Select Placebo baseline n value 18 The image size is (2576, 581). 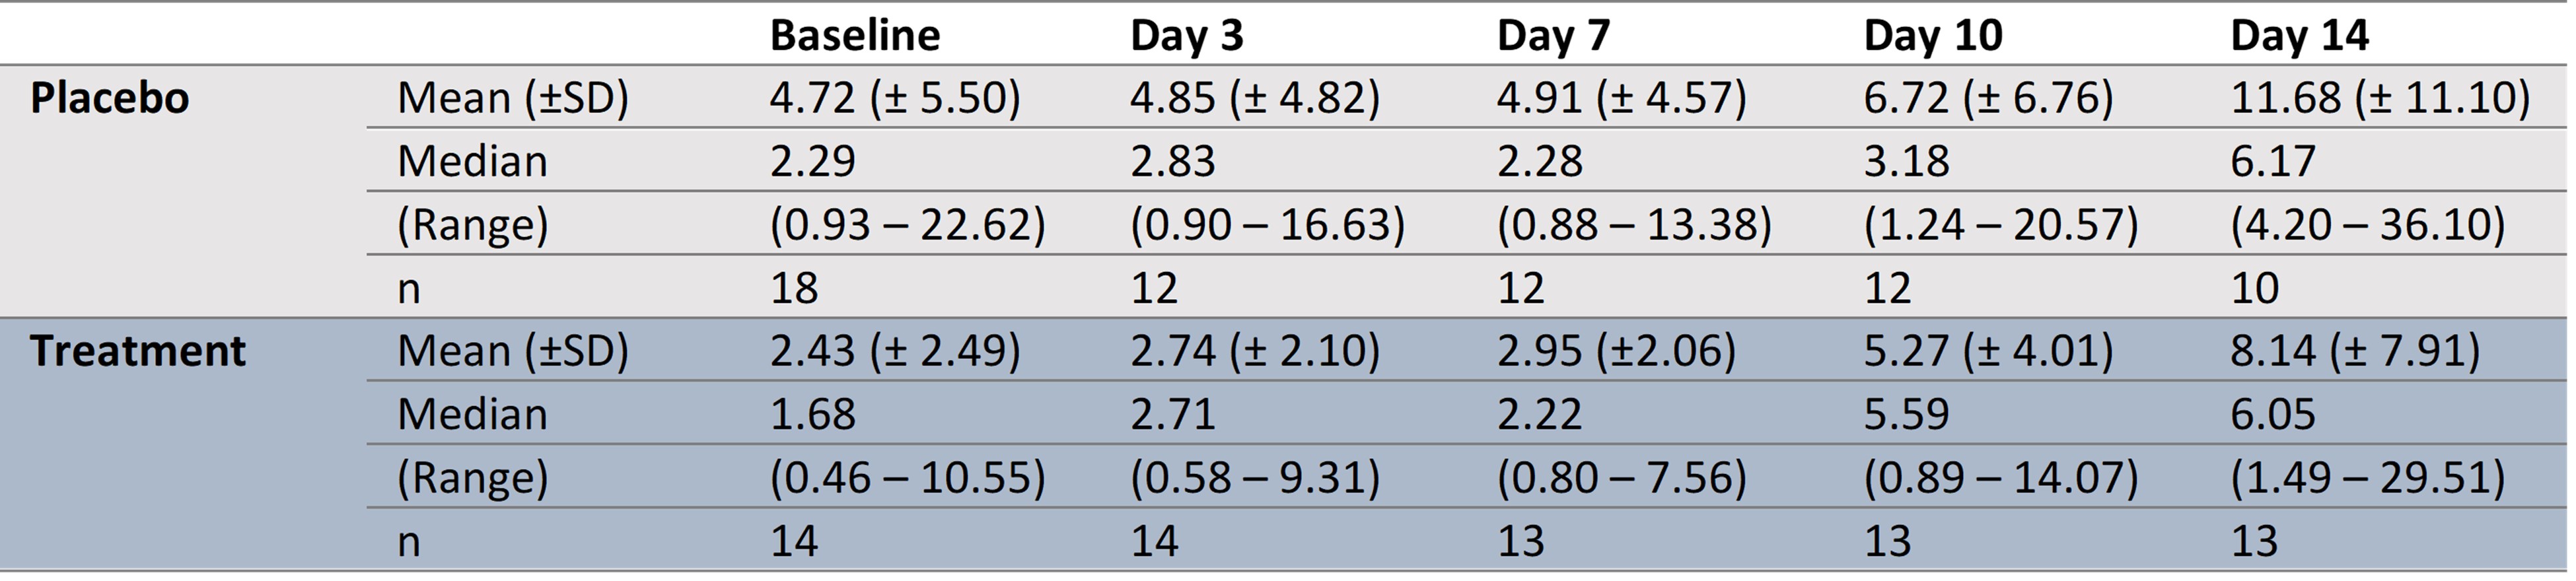(794, 289)
